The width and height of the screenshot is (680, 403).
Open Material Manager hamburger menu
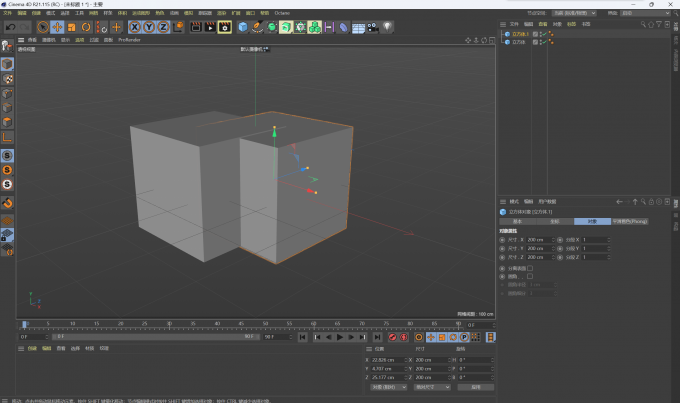[21, 348]
